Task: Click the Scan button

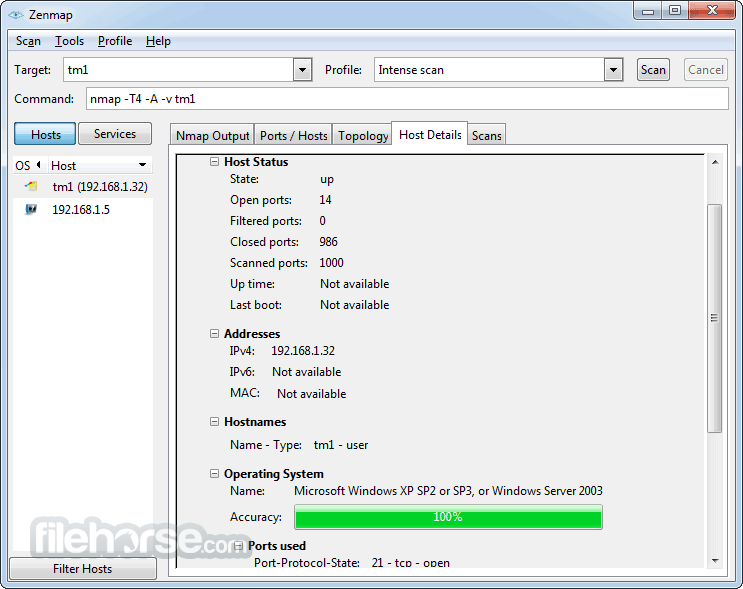Action: [653, 70]
